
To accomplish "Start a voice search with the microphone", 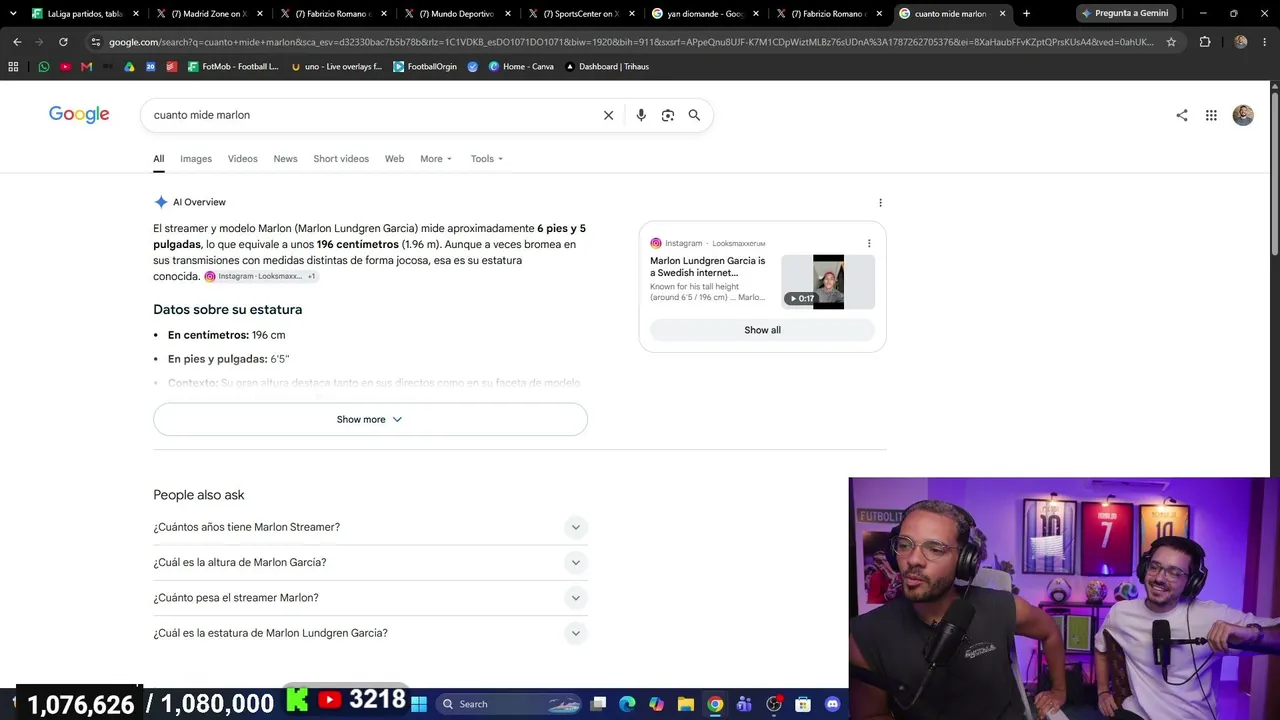I will point(641,115).
